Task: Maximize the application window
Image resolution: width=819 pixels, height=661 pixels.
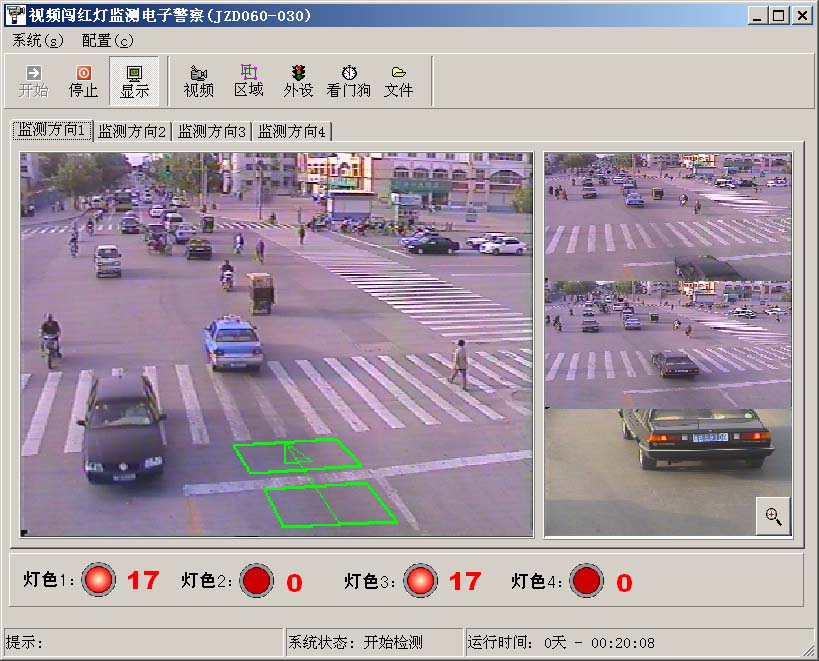Action: (x=778, y=16)
